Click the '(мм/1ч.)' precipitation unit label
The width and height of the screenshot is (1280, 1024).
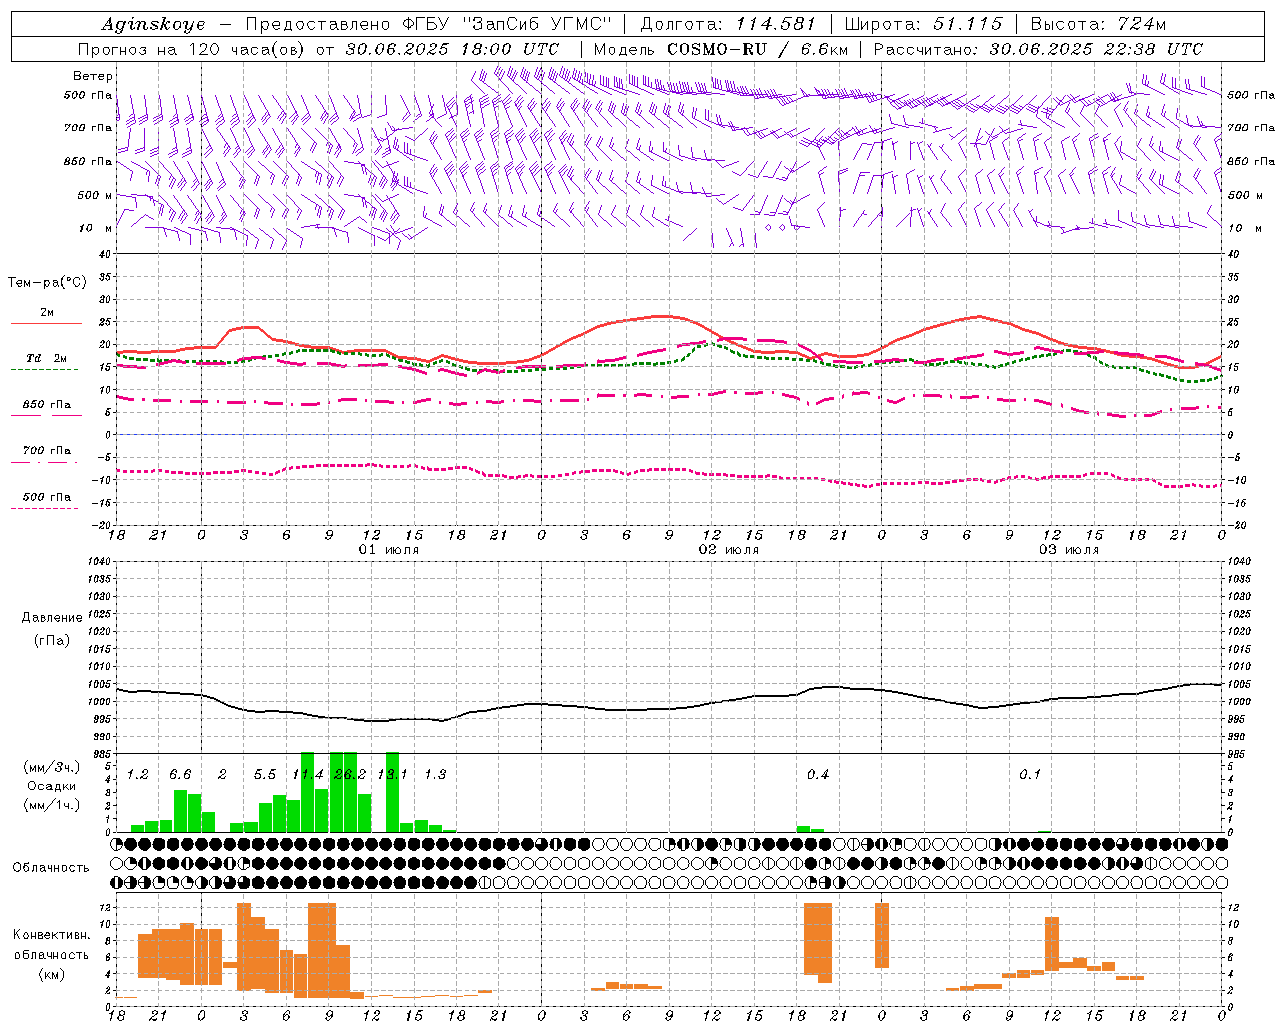(x=52, y=804)
